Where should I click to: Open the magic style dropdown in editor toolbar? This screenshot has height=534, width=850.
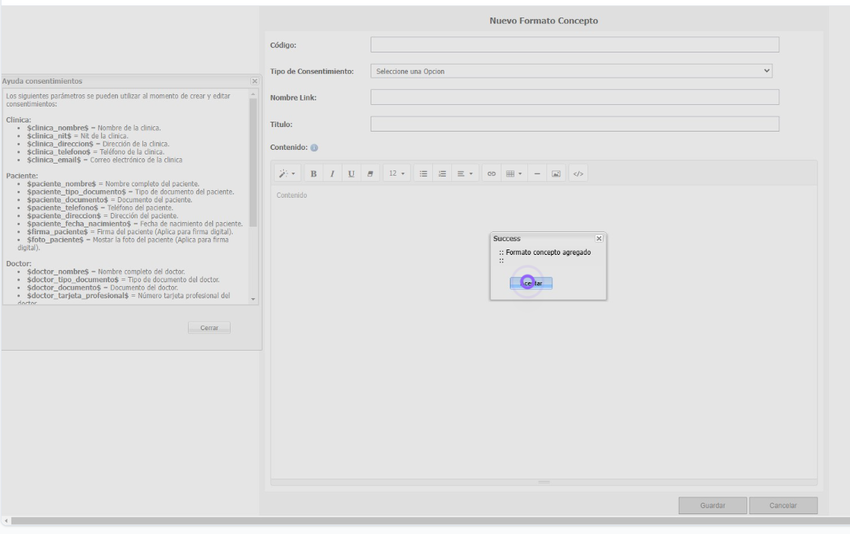(x=287, y=173)
